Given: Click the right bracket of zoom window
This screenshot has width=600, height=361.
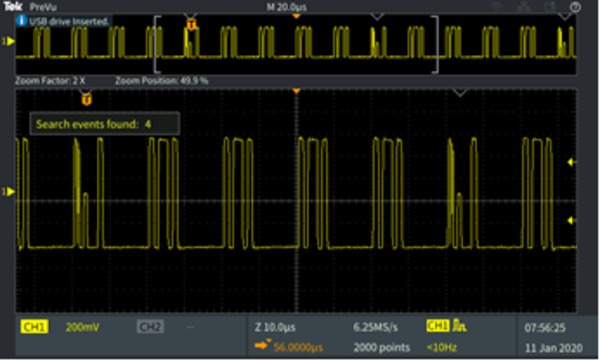Looking at the screenshot, I should 435,44.
